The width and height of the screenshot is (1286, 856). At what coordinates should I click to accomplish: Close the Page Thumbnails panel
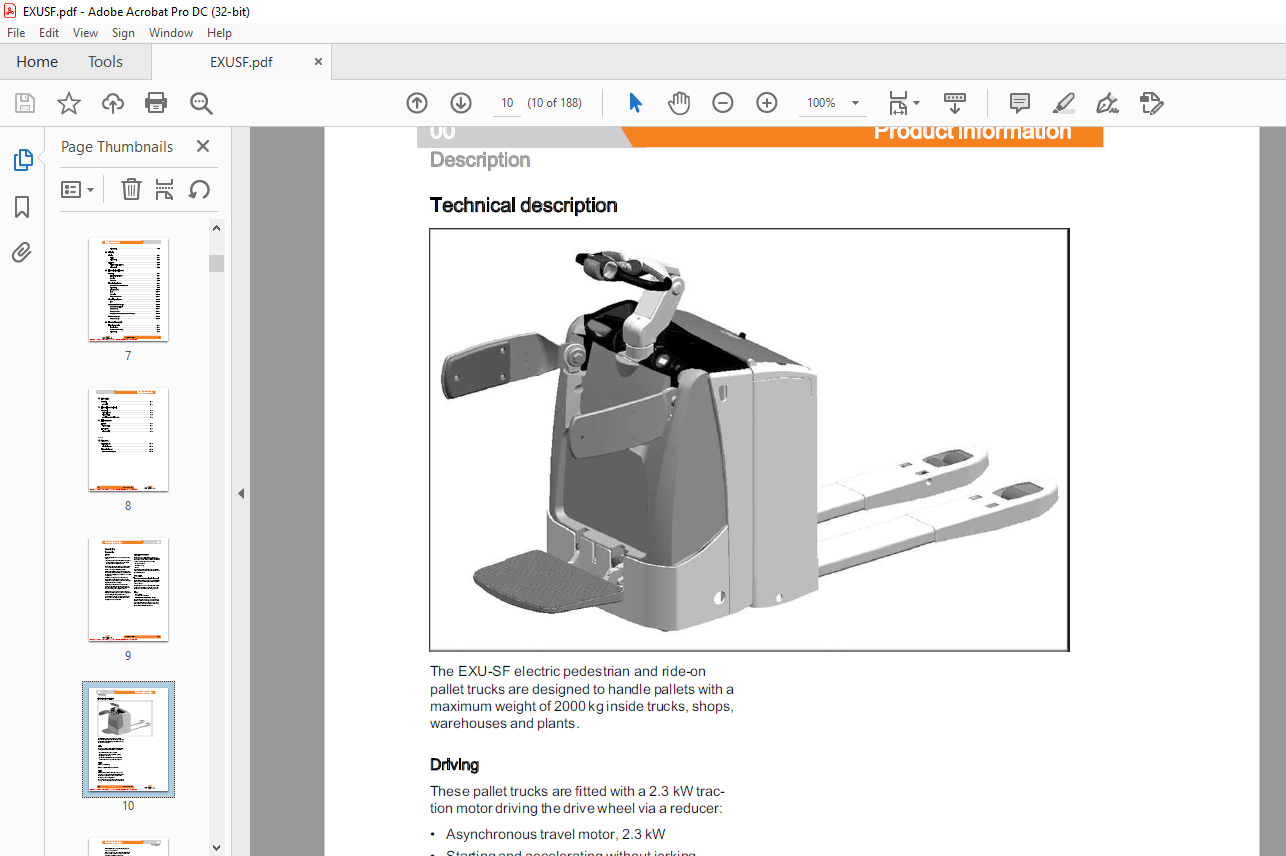point(203,146)
